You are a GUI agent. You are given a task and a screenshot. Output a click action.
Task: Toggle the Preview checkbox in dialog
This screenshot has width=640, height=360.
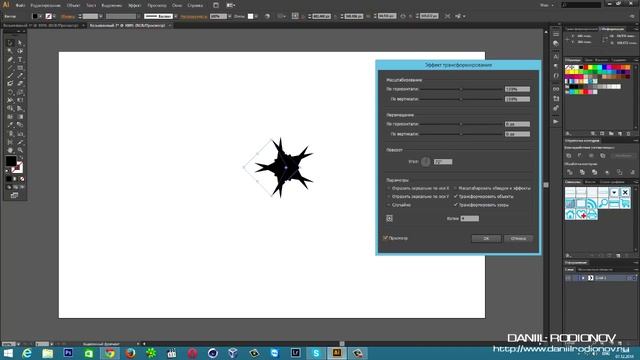point(385,238)
